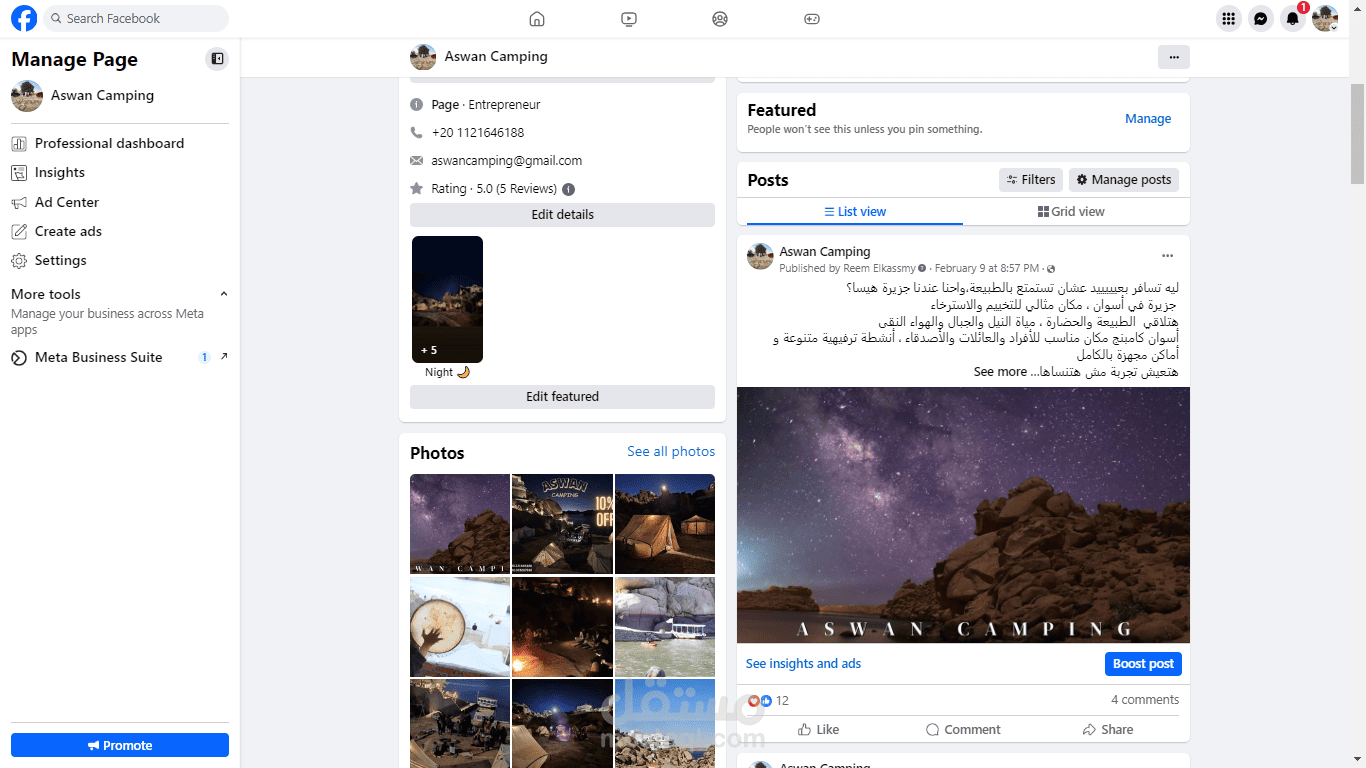
Task: Click the phone number +20 1121646188
Action: tap(478, 133)
